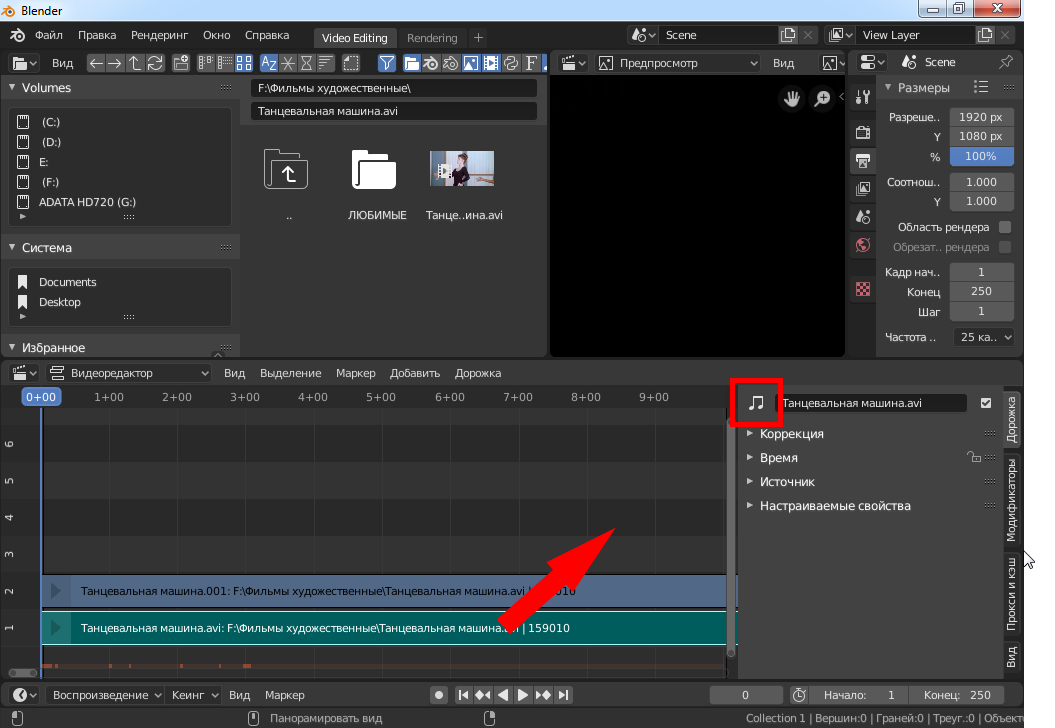The image size is (1055, 728).
Task: Open the Добавить menu in sequencer
Action: [414, 373]
